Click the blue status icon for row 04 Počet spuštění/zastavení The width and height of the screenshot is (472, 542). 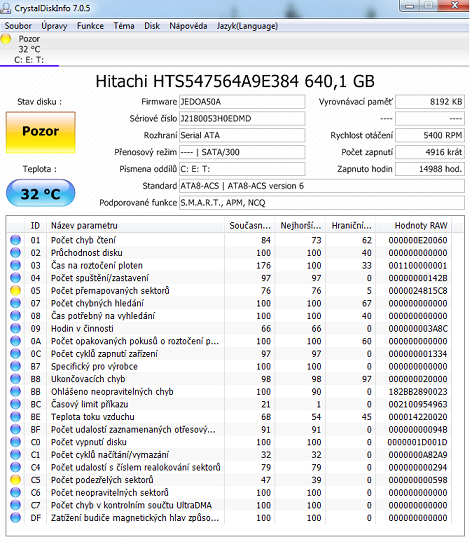click(15, 278)
